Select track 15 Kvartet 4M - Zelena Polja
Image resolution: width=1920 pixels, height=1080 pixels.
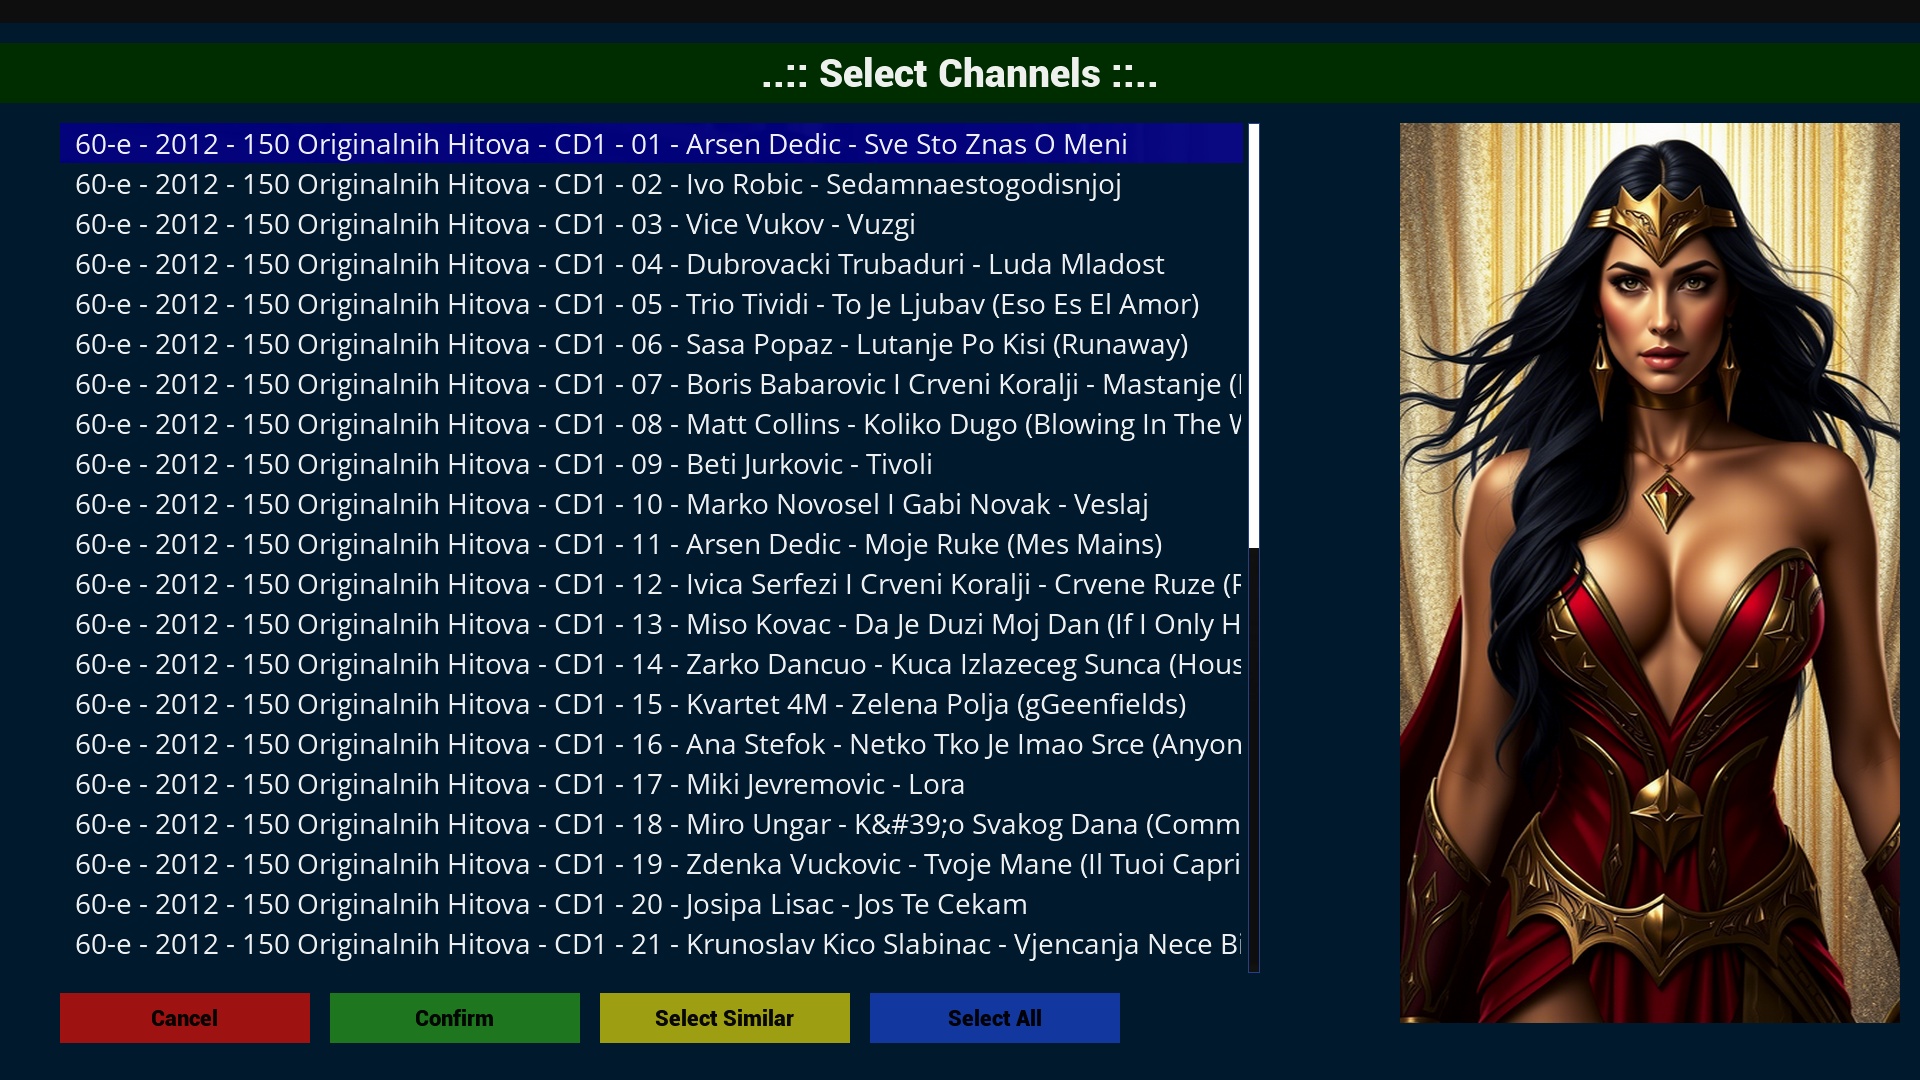(651, 704)
